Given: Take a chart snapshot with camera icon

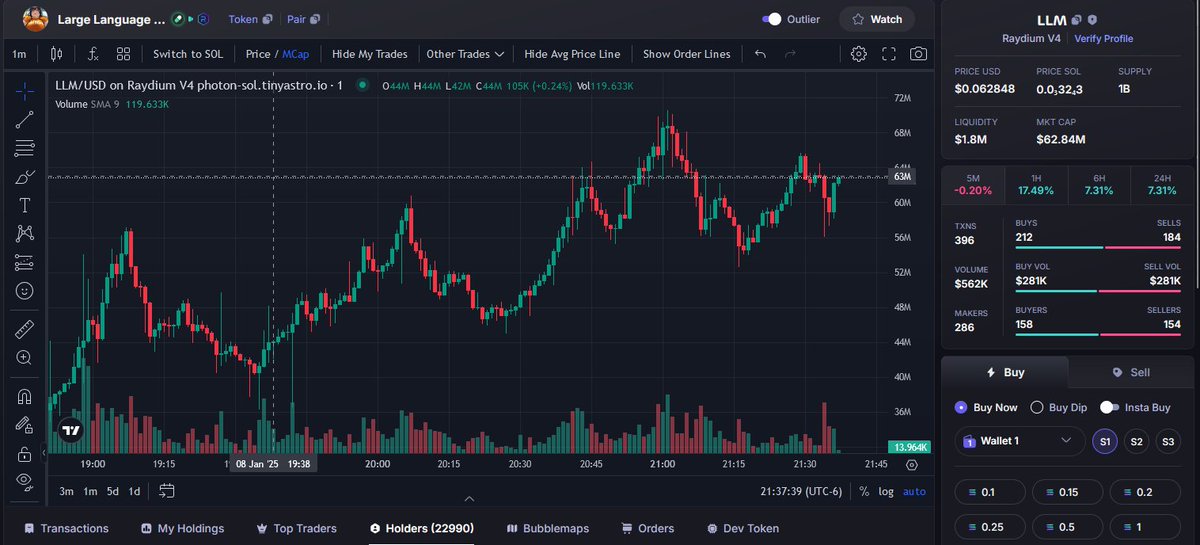Looking at the screenshot, I should coord(918,54).
